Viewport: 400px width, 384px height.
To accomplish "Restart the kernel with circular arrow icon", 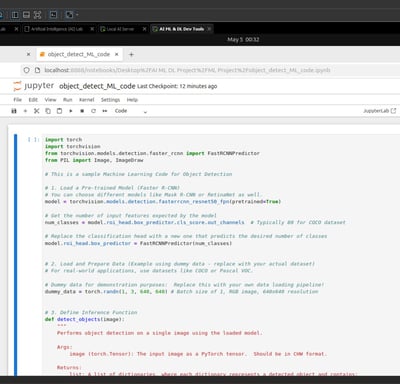I will point(93,111).
